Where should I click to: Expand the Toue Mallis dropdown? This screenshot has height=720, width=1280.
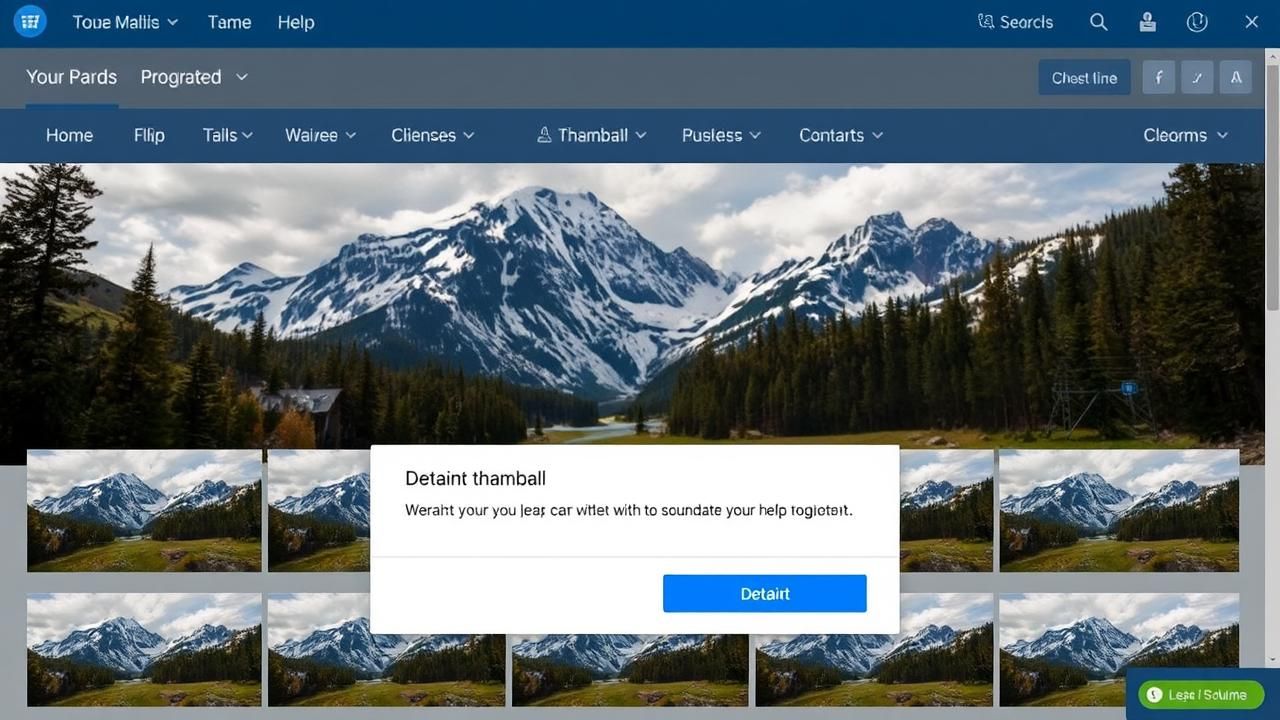125,22
